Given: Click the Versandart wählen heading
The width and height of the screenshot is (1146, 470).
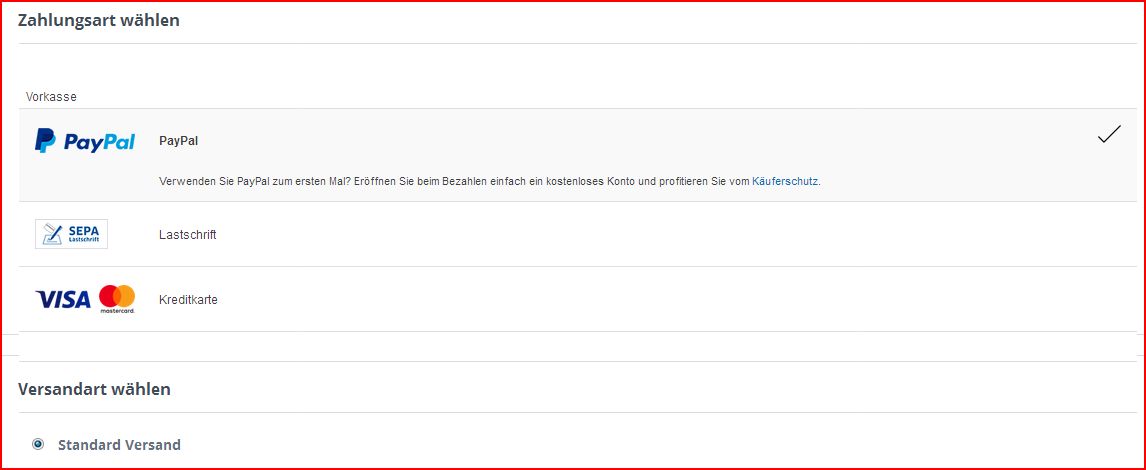Looking at the screenshot, I should point(94,389).
